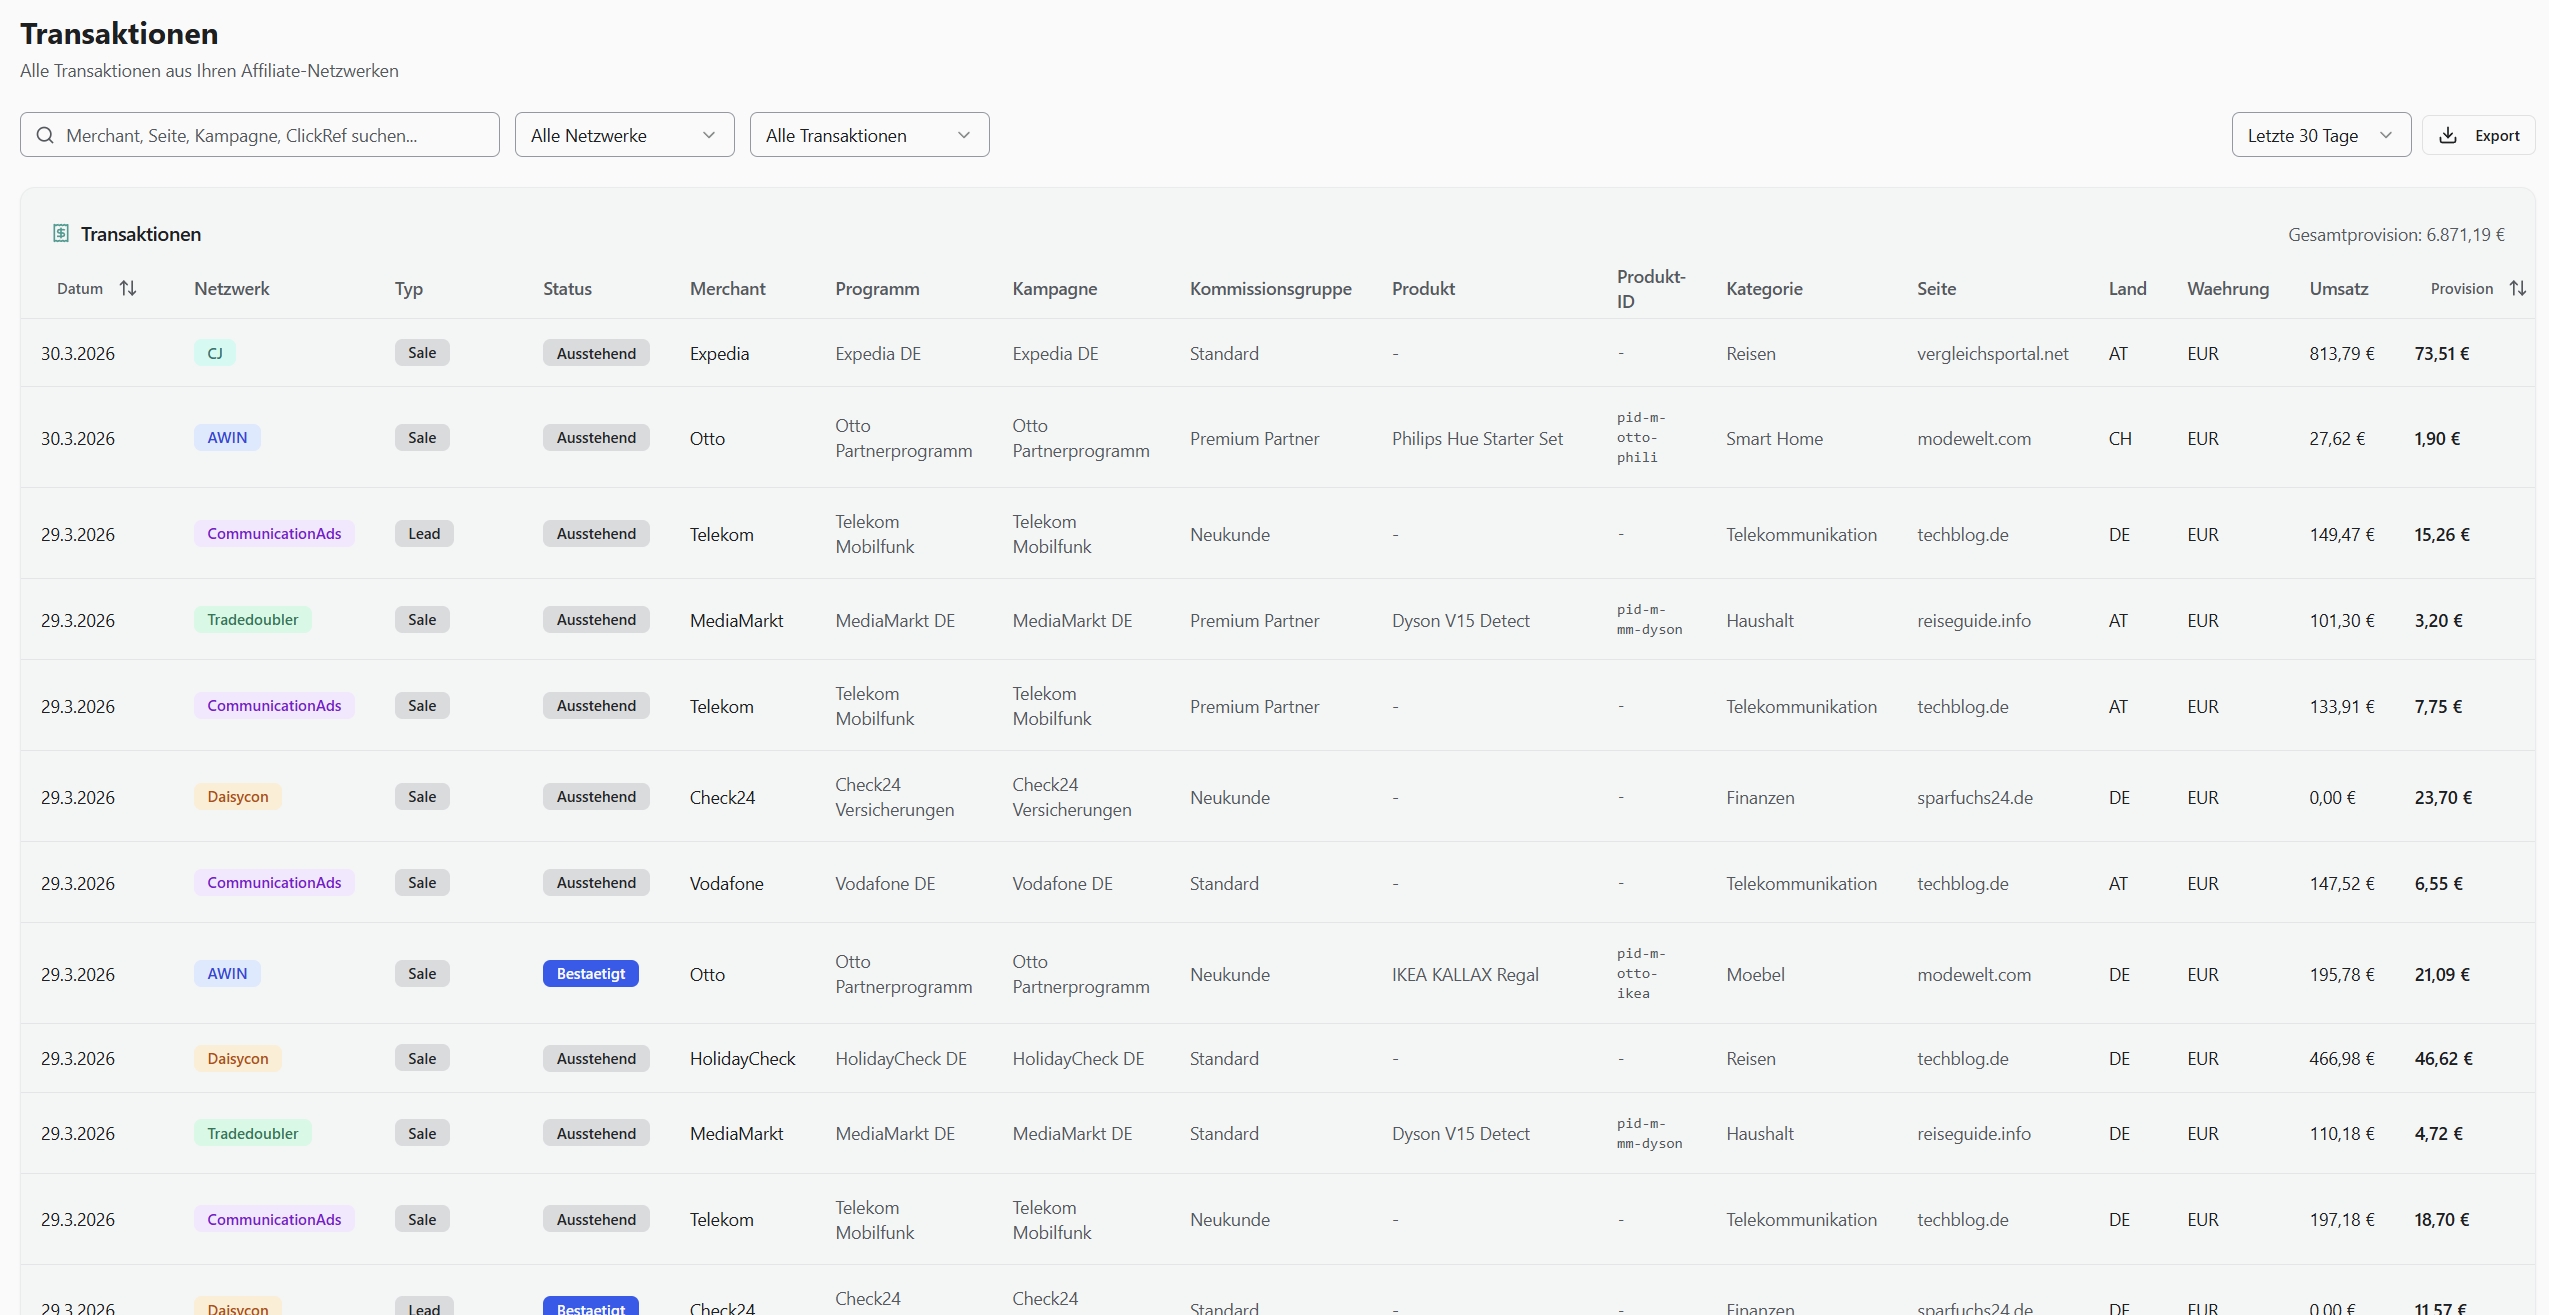Click the search magnifier icon

tap(45, 135)
